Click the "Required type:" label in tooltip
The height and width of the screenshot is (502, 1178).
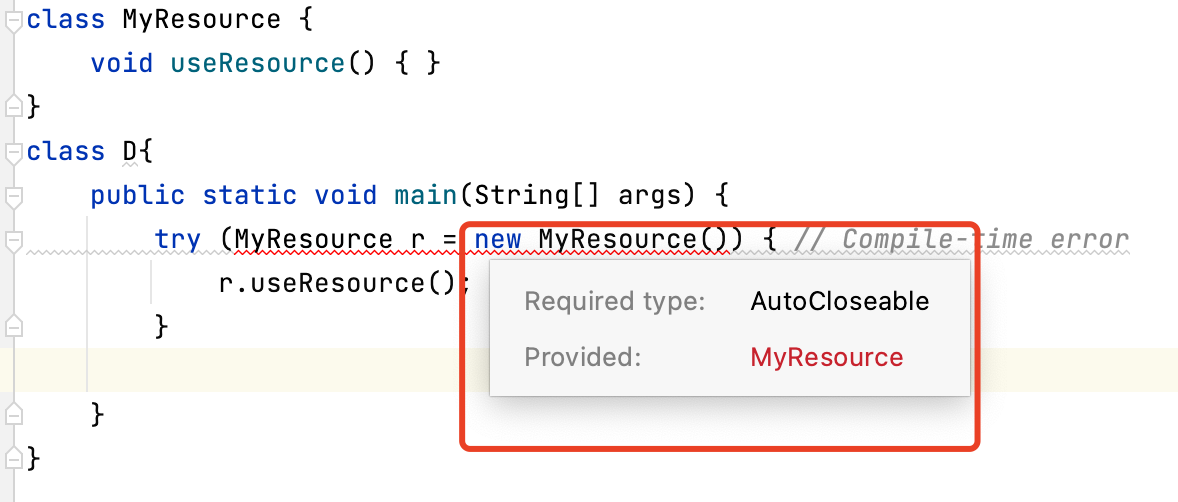pos(615,301)
